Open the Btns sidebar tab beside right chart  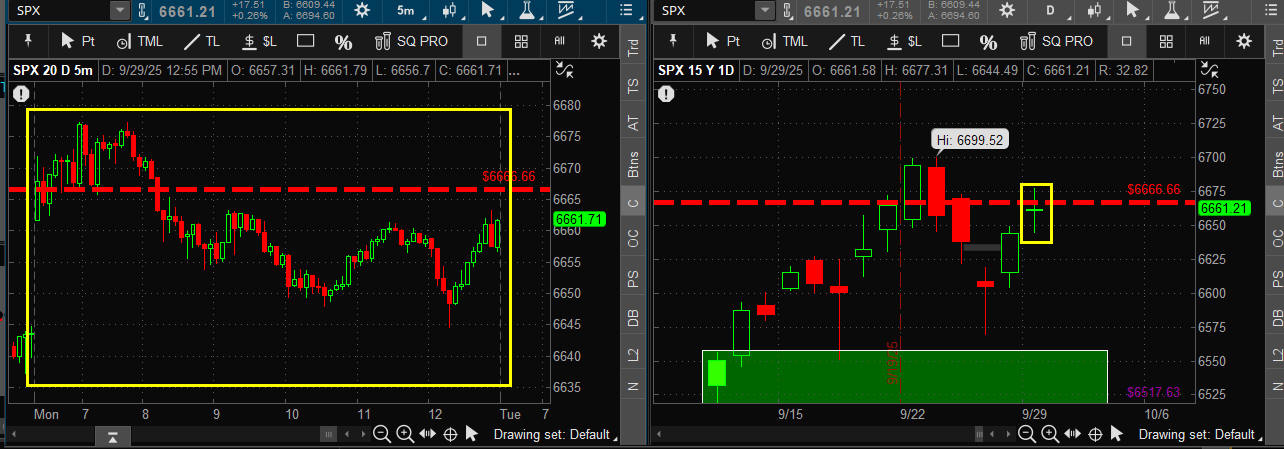pyautogui.click(x=1277, y=164)
